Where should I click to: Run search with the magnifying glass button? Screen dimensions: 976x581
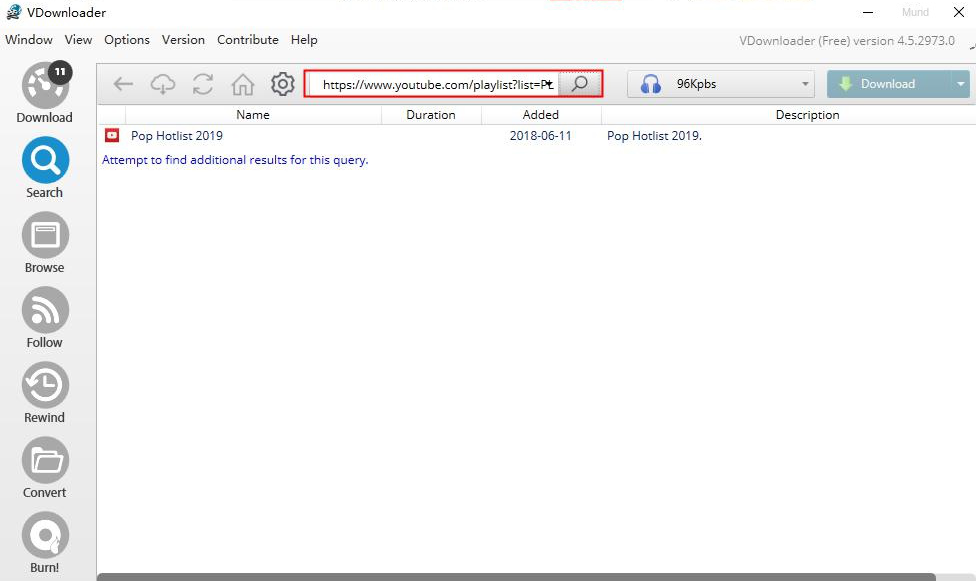coord(580,83)
